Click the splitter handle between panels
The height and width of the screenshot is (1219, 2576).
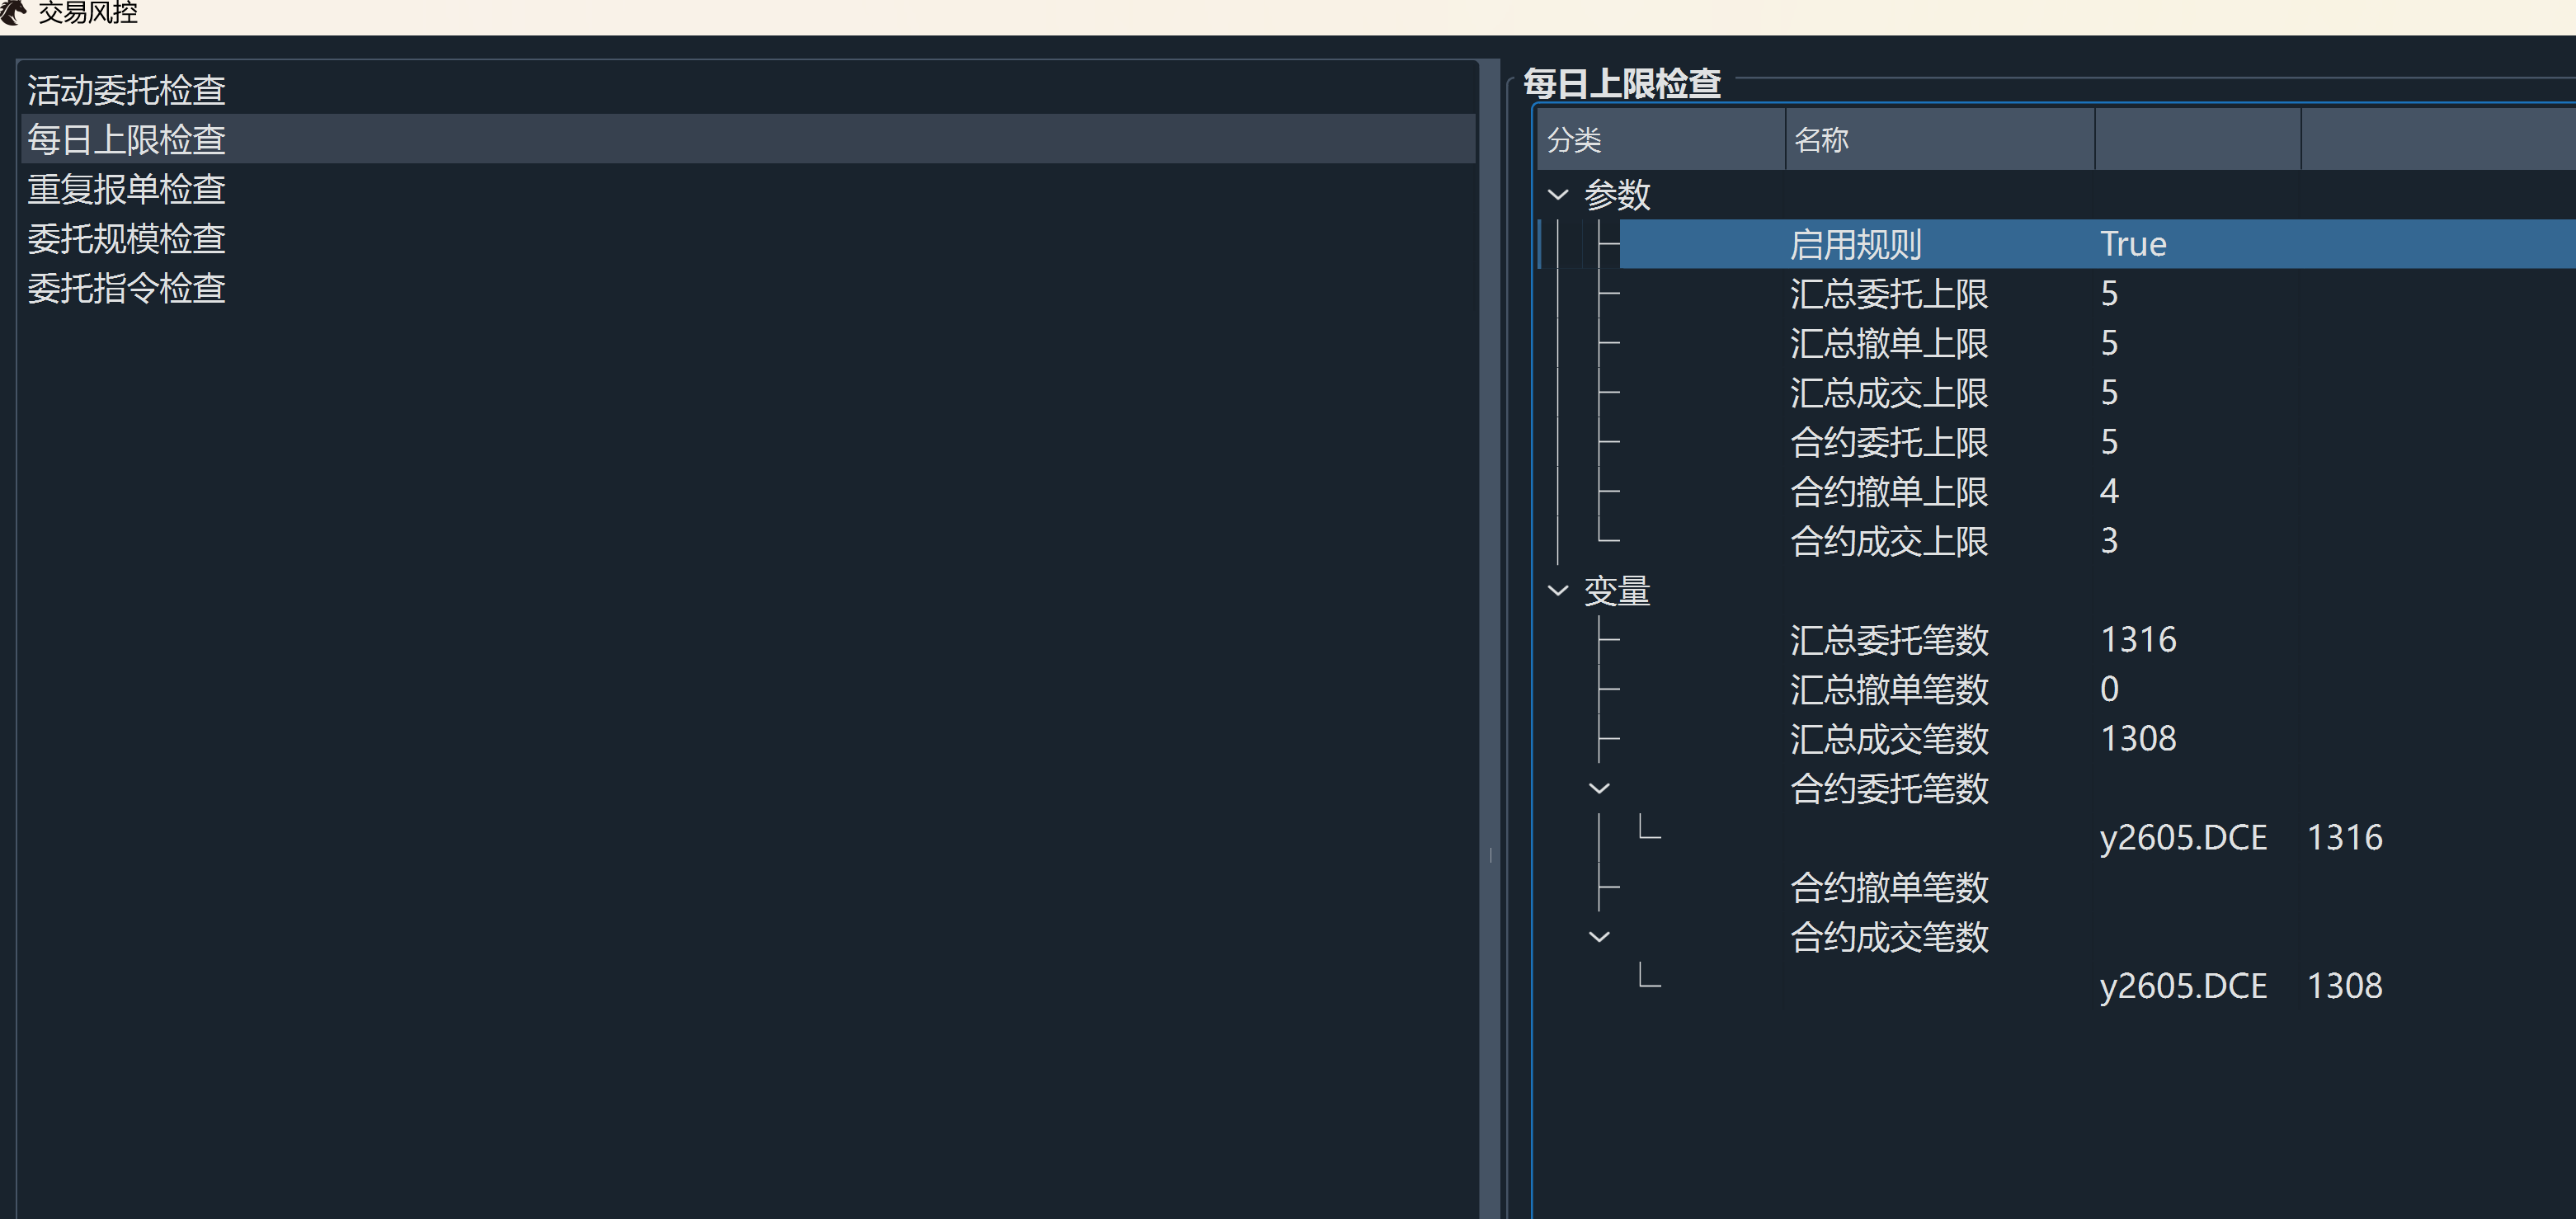point(1491,855)
